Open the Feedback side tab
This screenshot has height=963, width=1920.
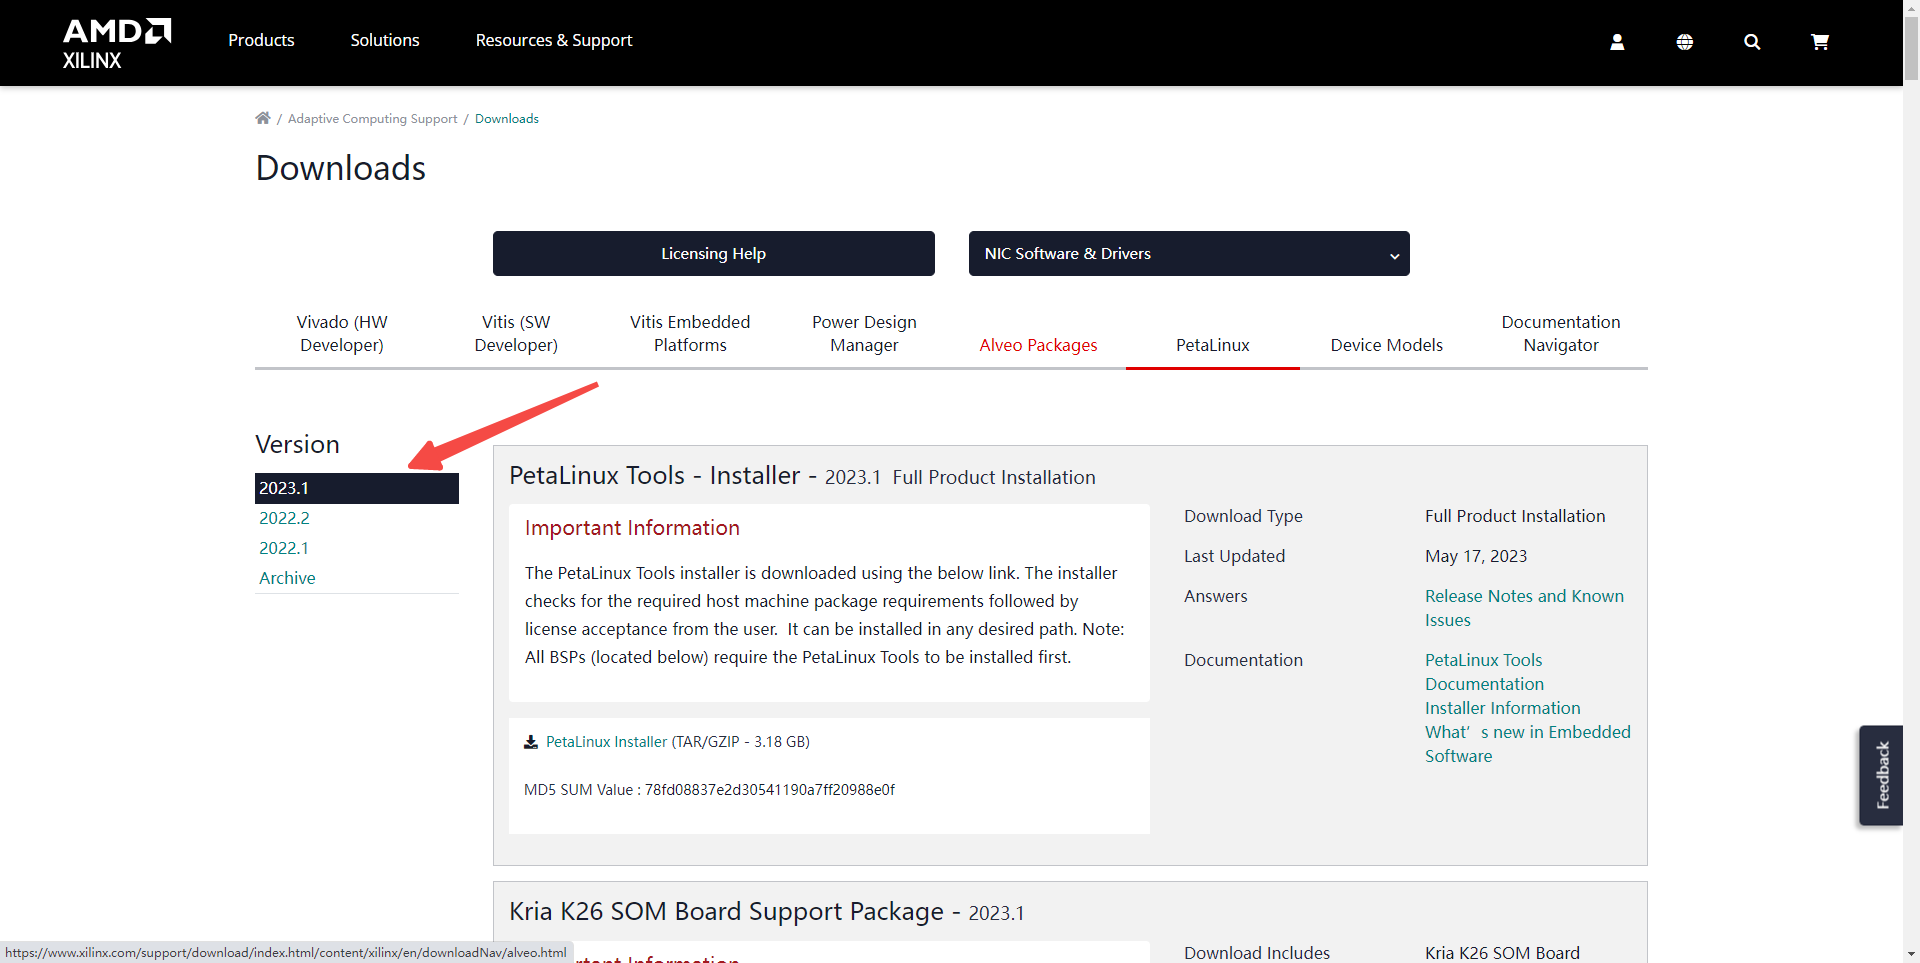(x=1882, y=775)
